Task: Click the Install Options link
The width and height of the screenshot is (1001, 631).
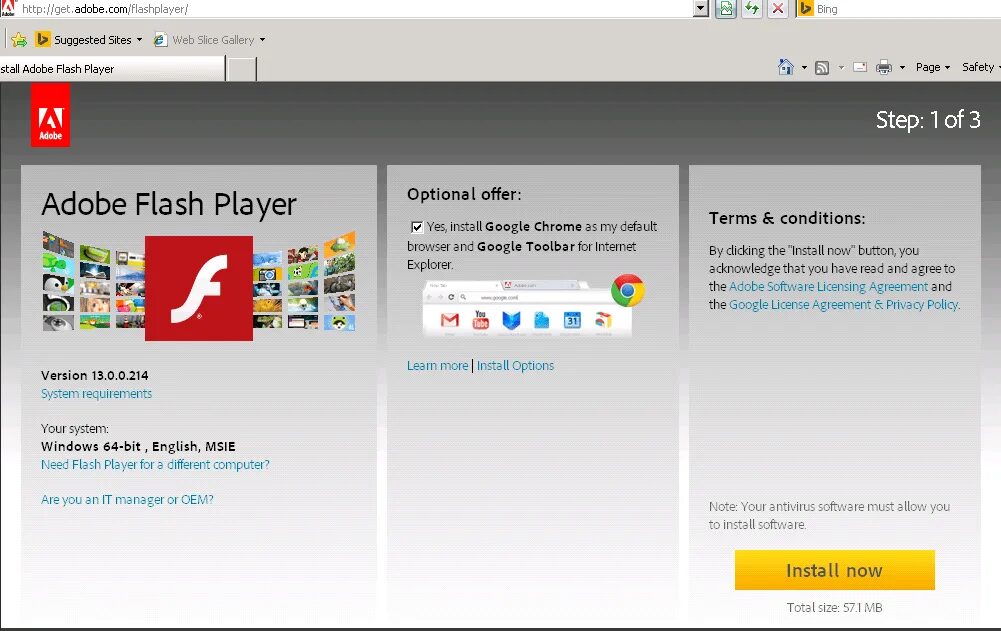Action: click(x=515, y=365)
